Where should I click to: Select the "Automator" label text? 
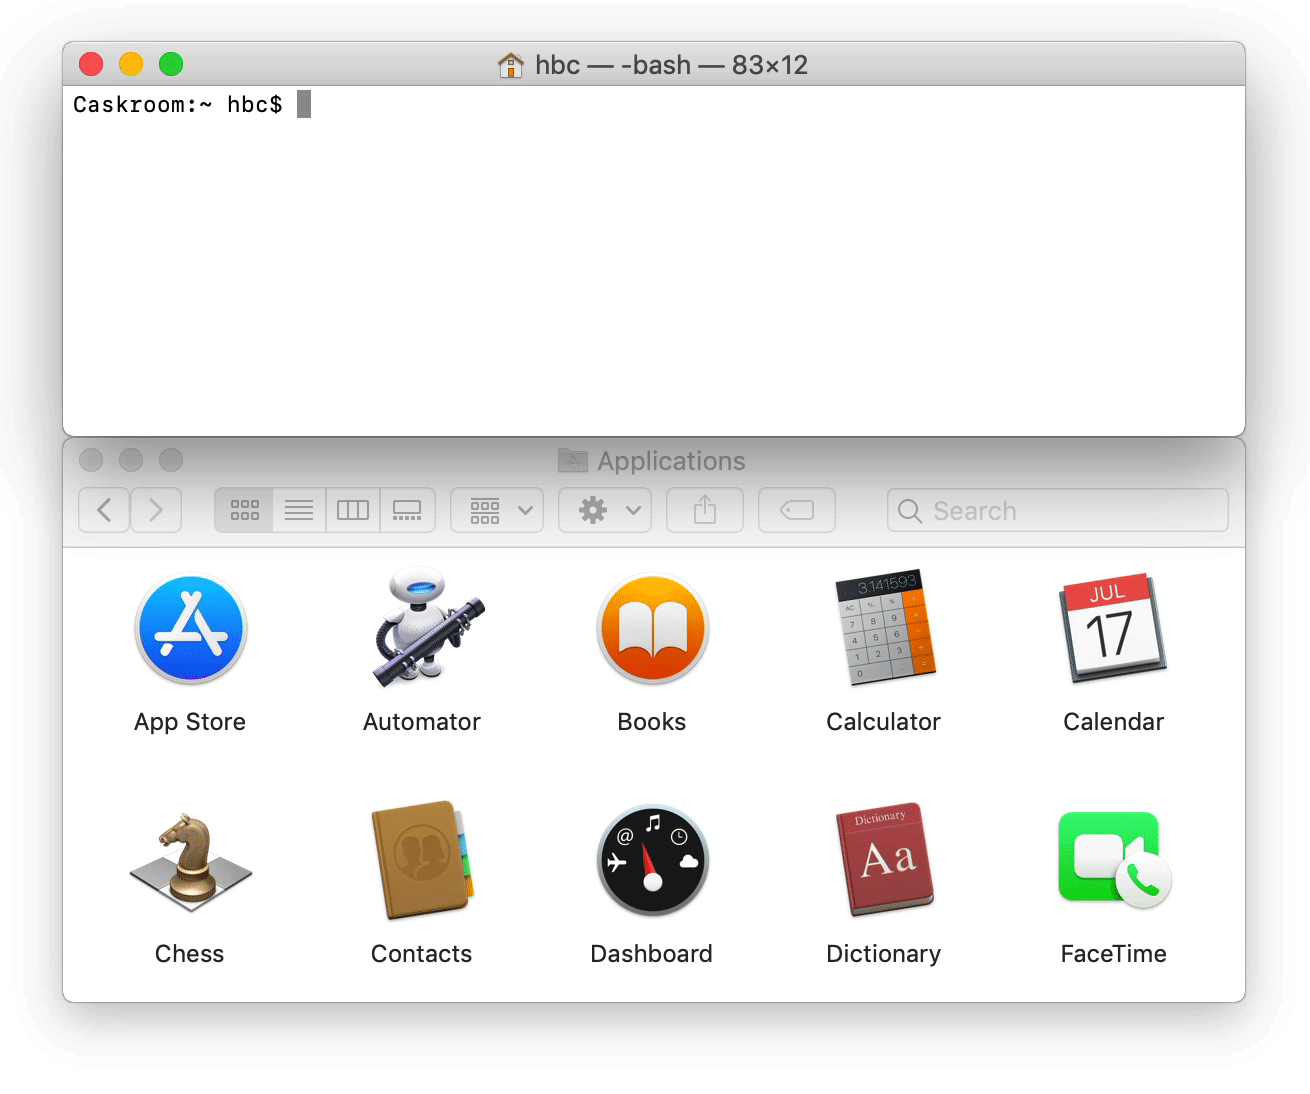click(x=422, y=722)
